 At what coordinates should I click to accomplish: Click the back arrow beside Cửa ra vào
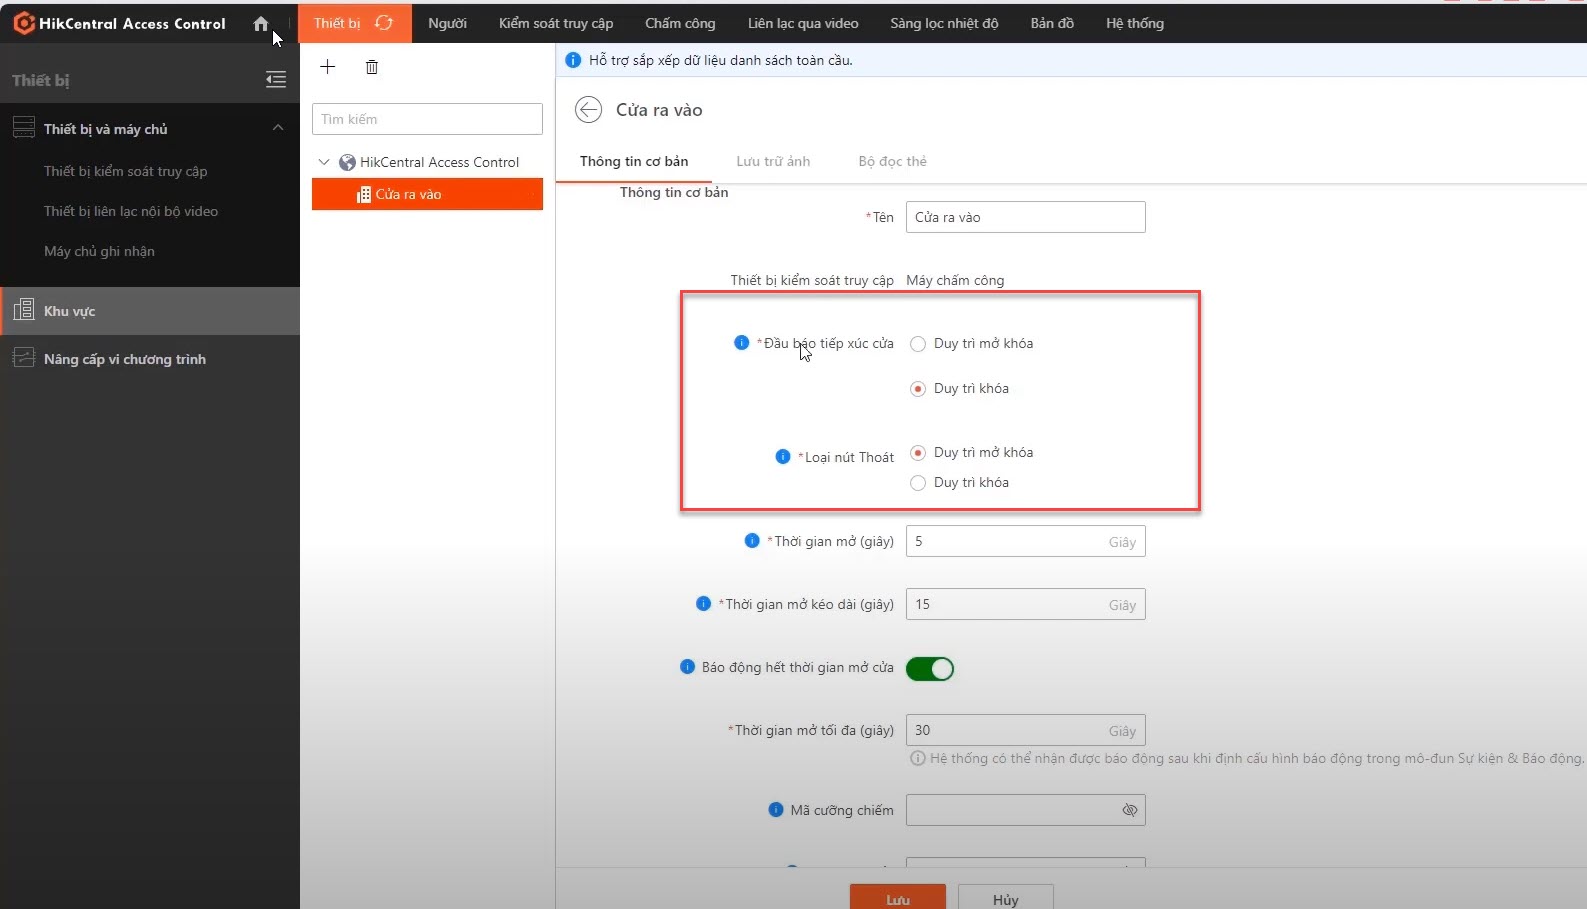[588, 110]
